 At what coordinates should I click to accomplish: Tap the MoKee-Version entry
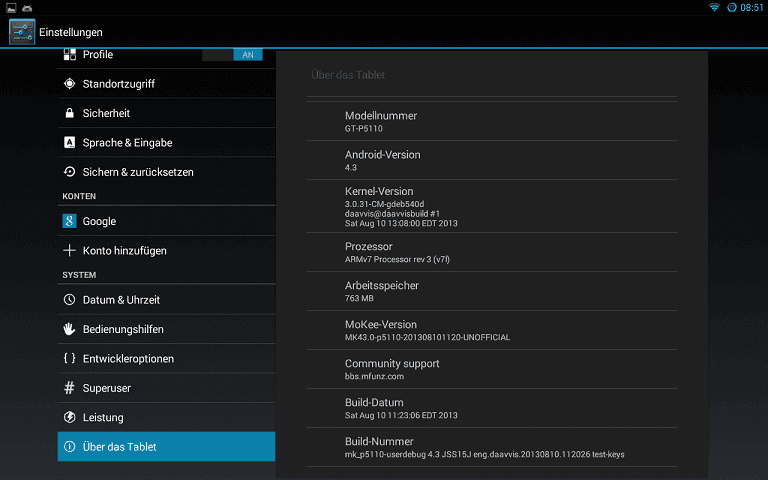pyautogui.click(x=492, y=330)
